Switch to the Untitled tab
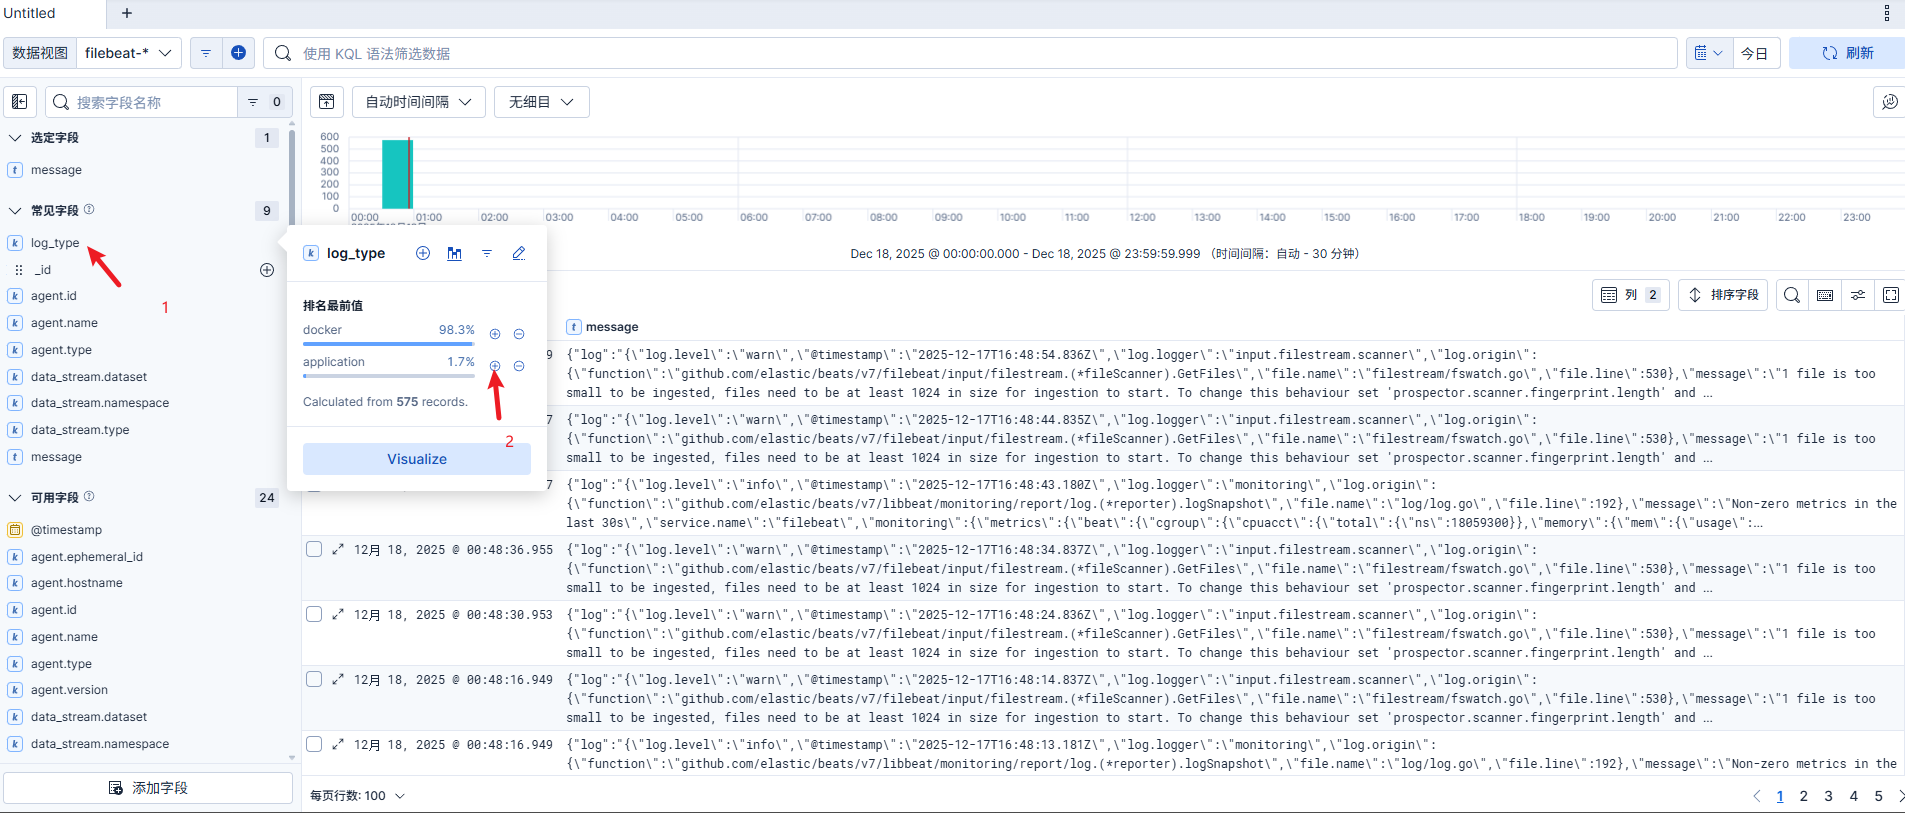Image resolution: width=1905 pixels, height=813 pixels. (30, 13)
